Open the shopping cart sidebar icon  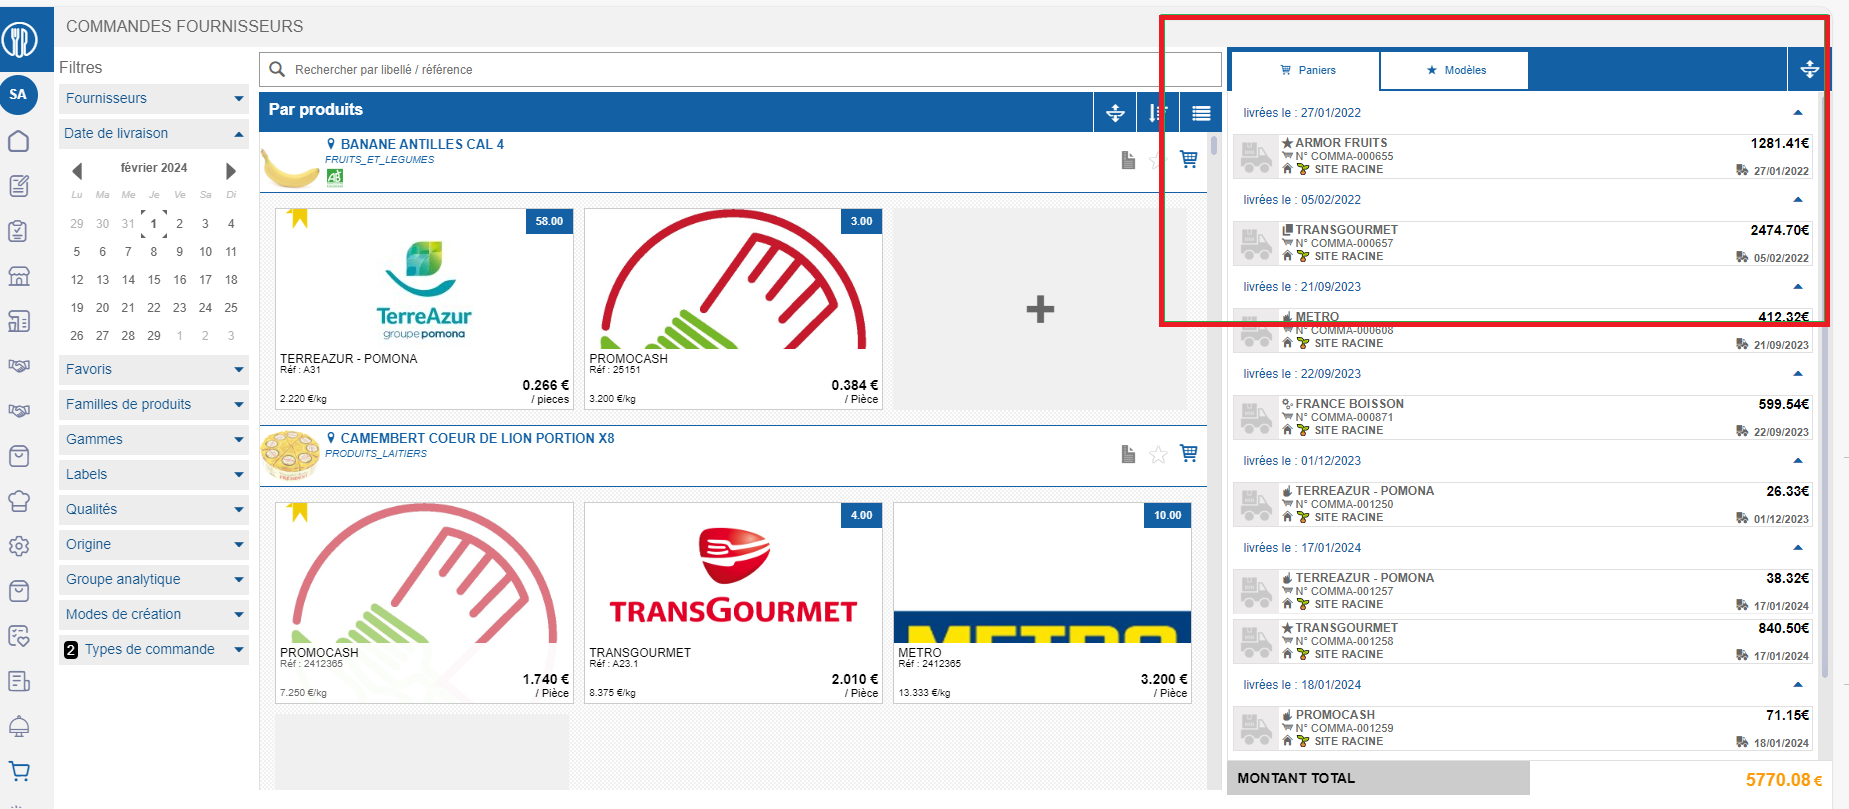click(x=19, y=771)
